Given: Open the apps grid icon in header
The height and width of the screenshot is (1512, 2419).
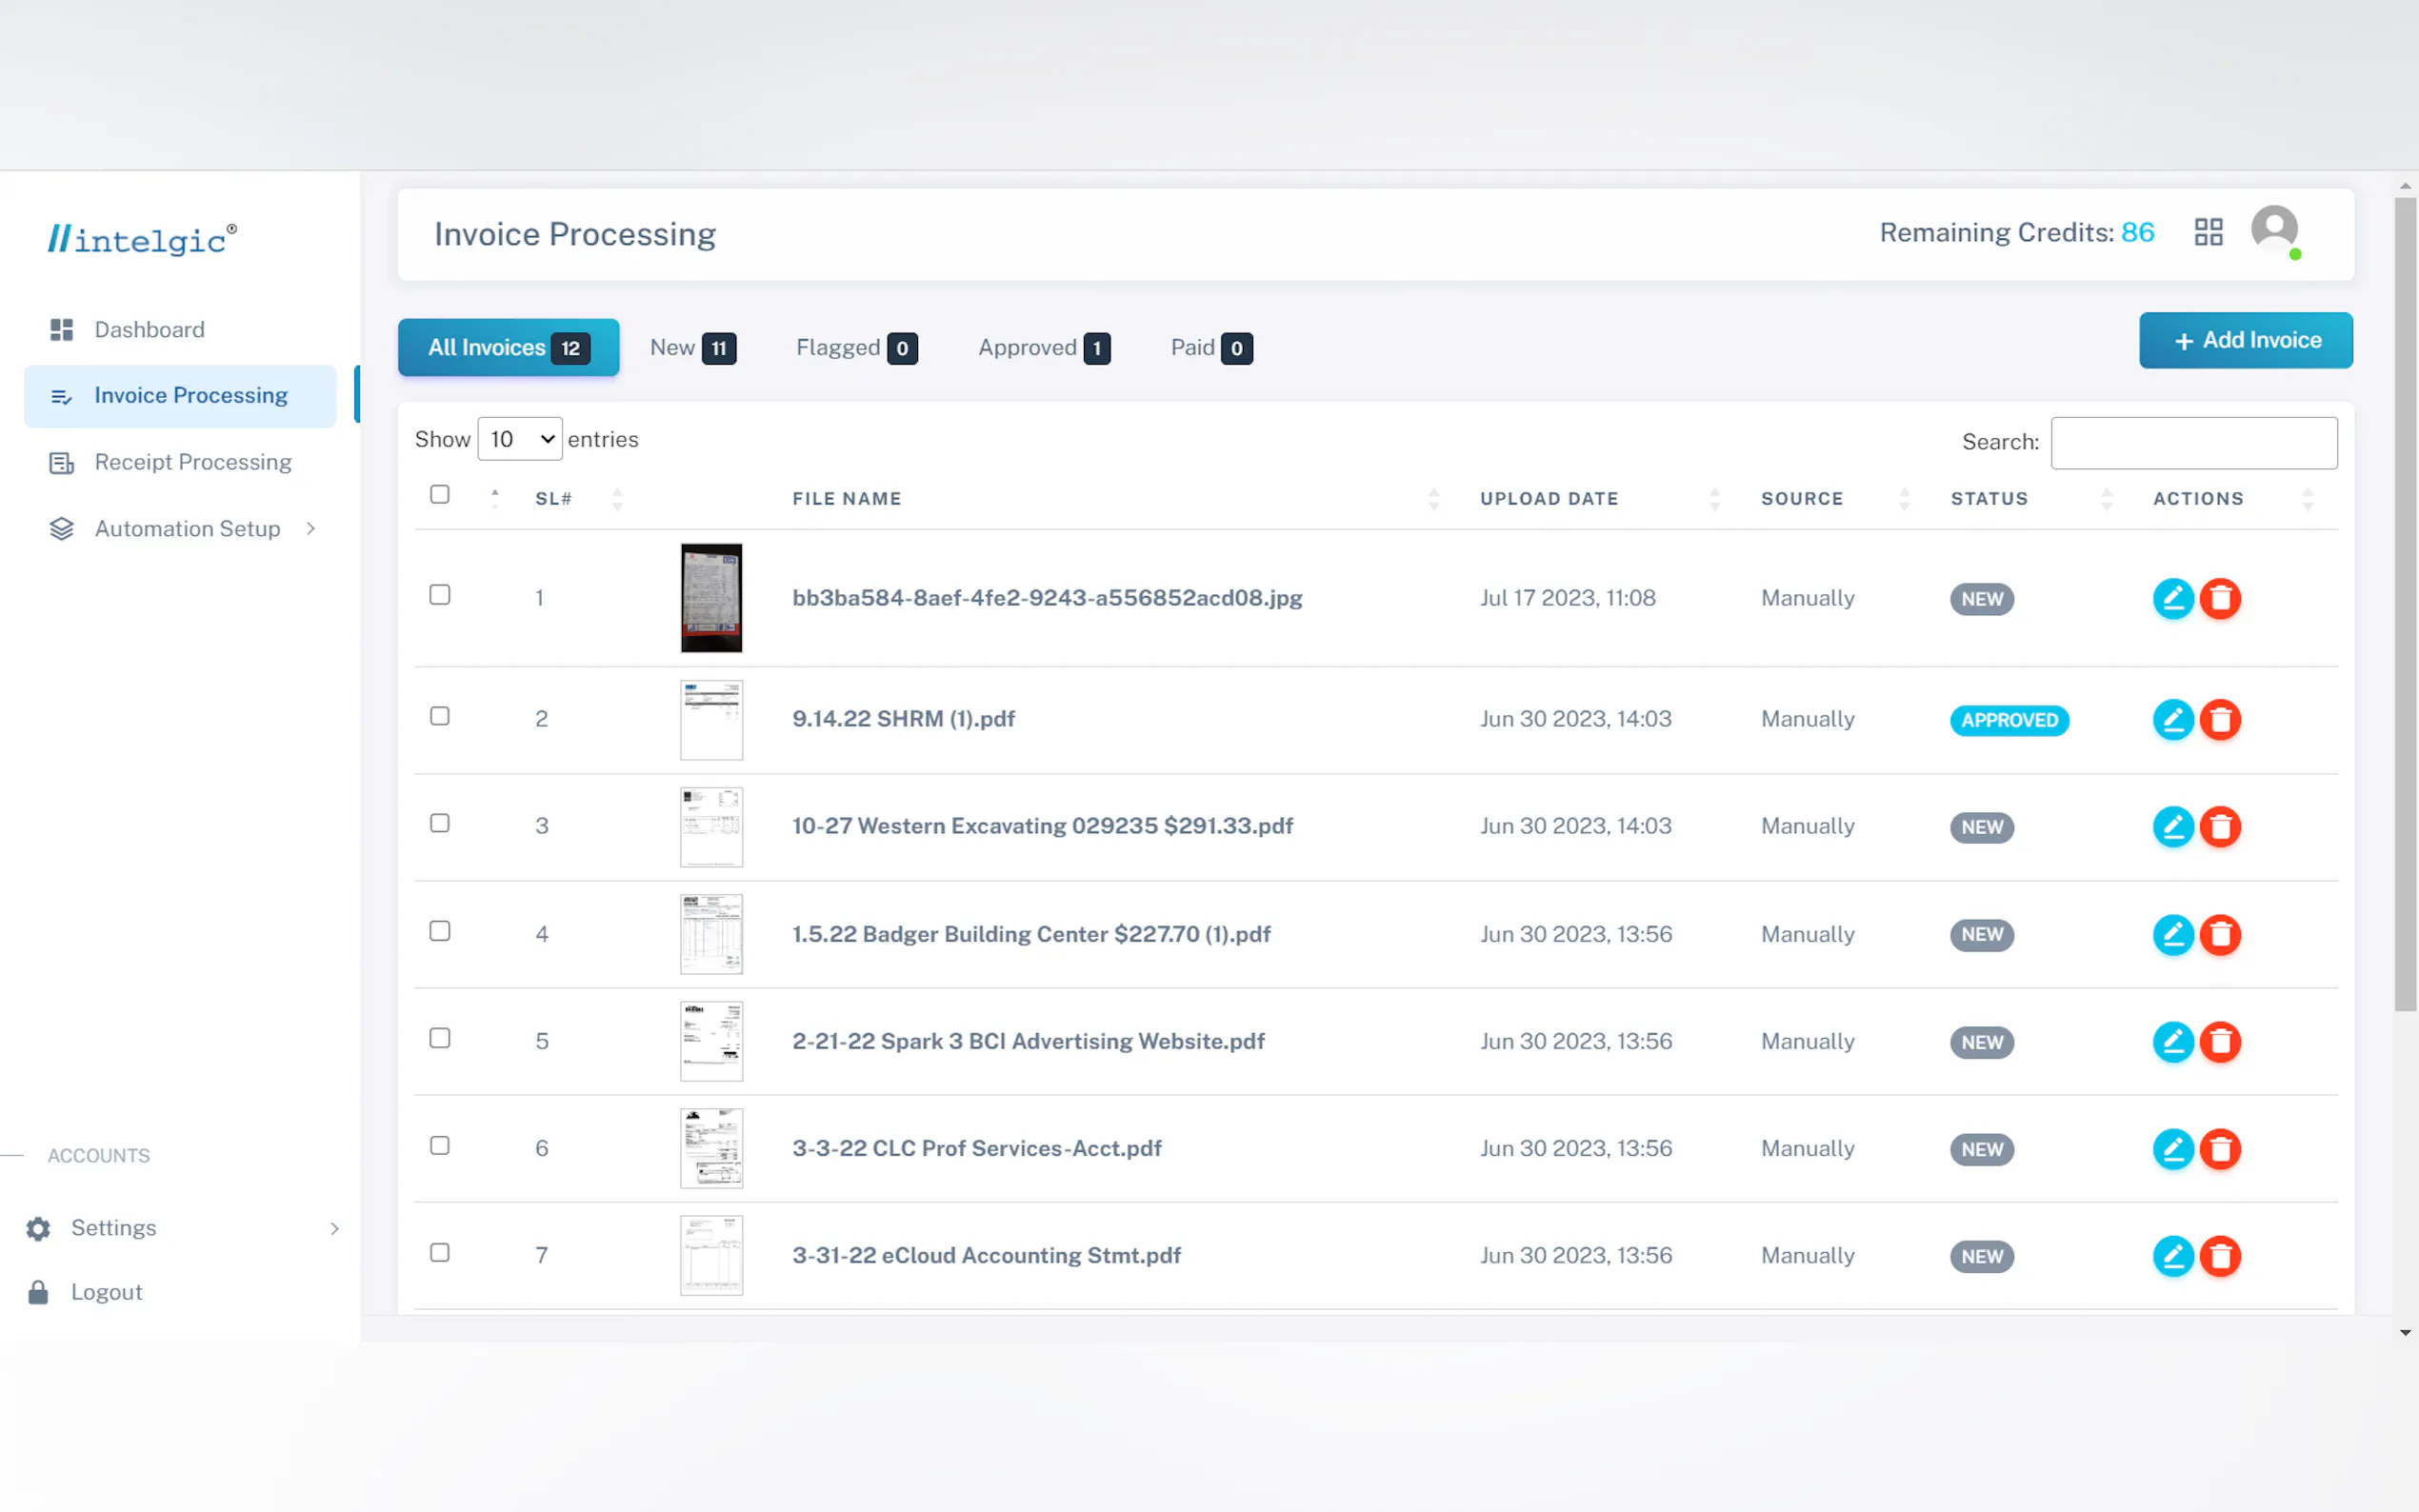Looking at the screenshot, I should 2208,233.
